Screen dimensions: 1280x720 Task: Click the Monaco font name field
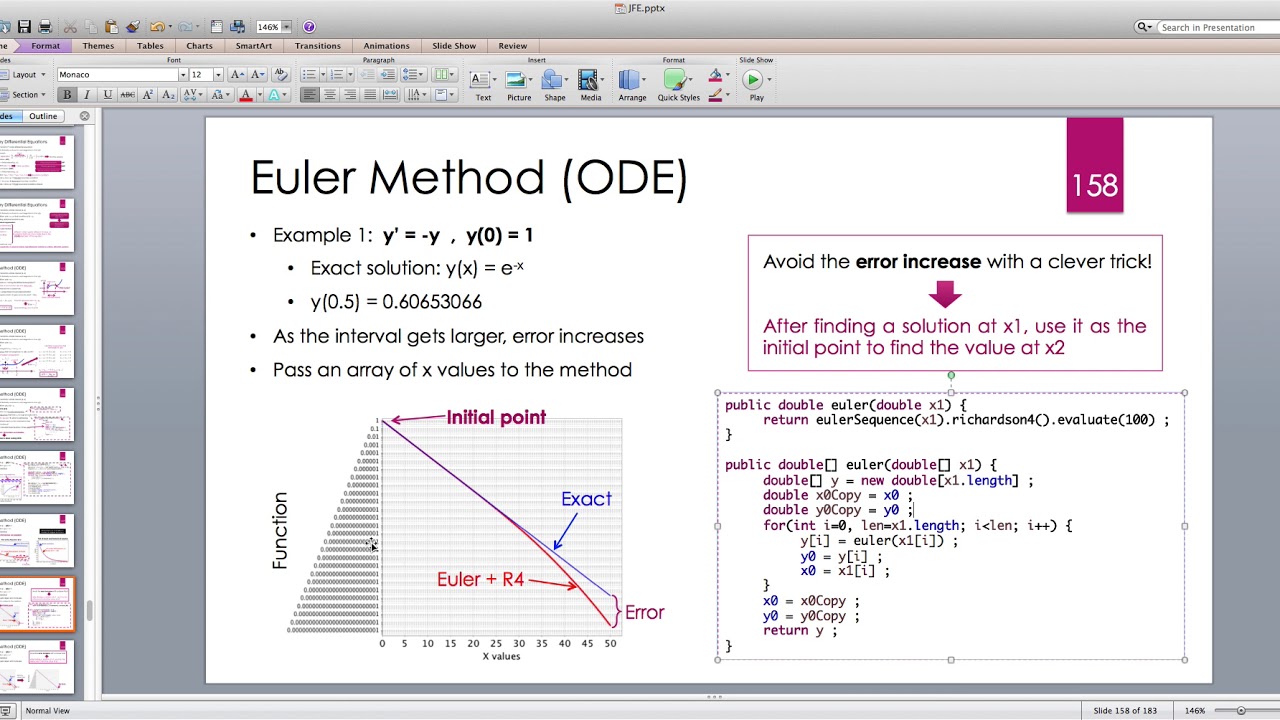[x=117, y=75]
